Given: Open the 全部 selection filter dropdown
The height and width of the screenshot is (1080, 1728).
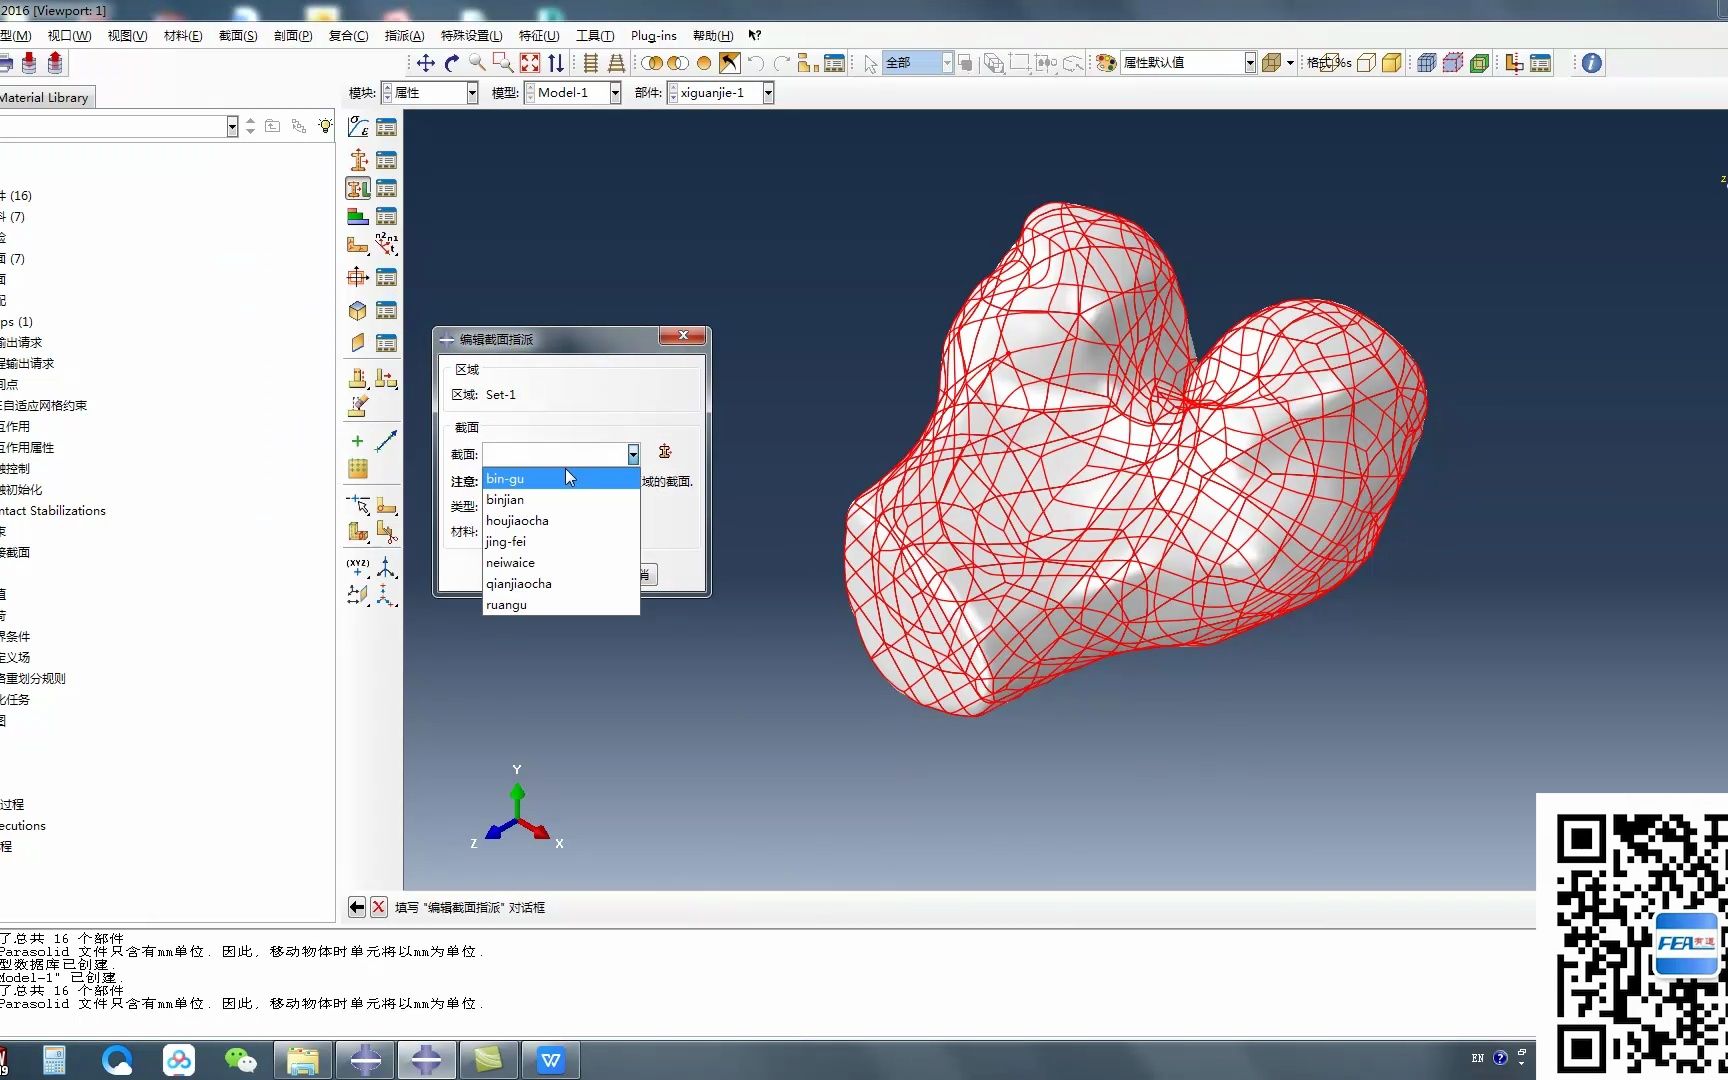Looking at the screenshot, I should (947, 63).
